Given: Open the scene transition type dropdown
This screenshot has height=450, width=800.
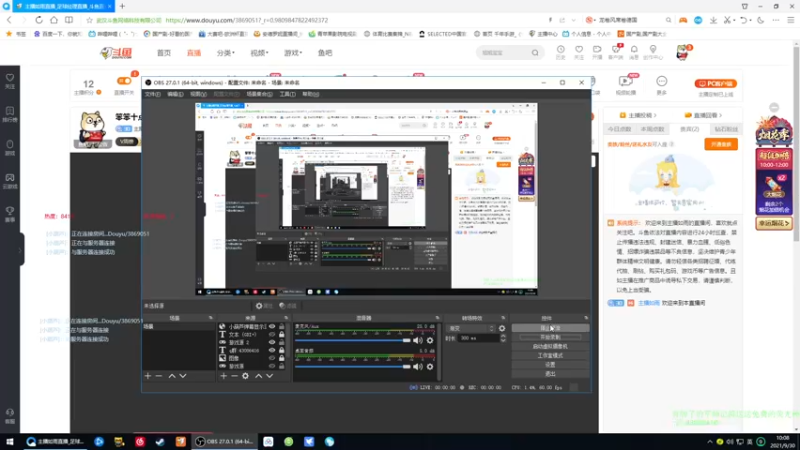Looking at the screenshot, I should coord(470,329).
